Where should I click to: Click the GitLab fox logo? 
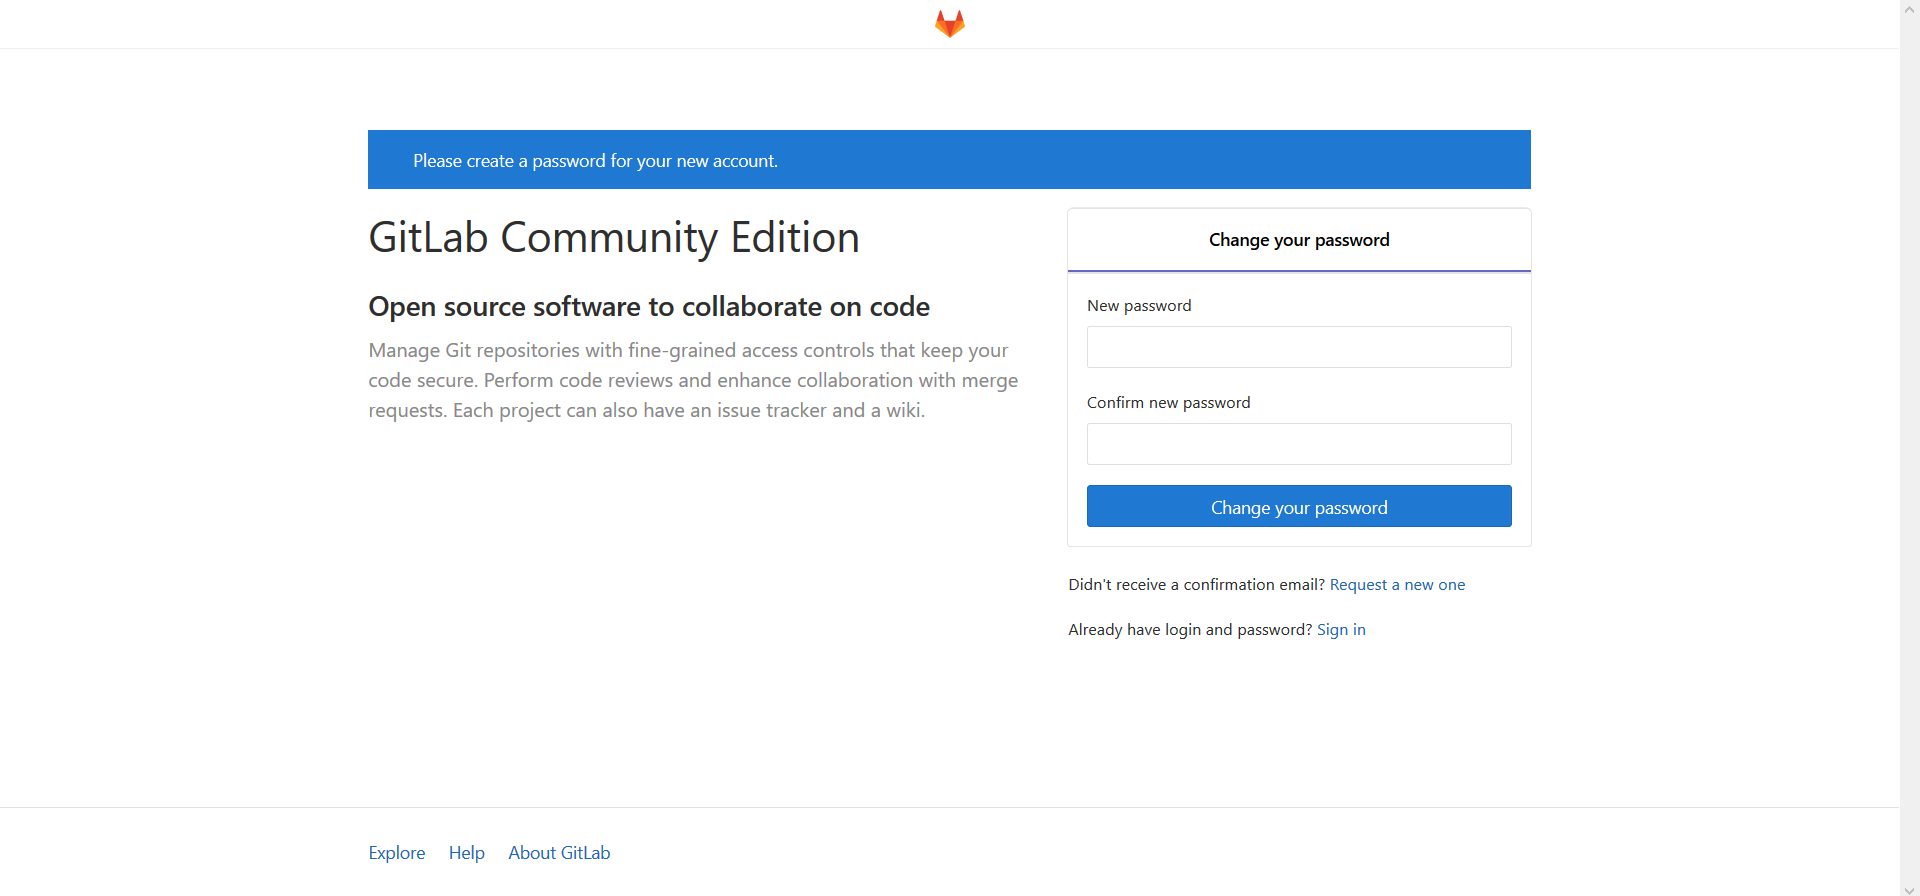(949, 23)
